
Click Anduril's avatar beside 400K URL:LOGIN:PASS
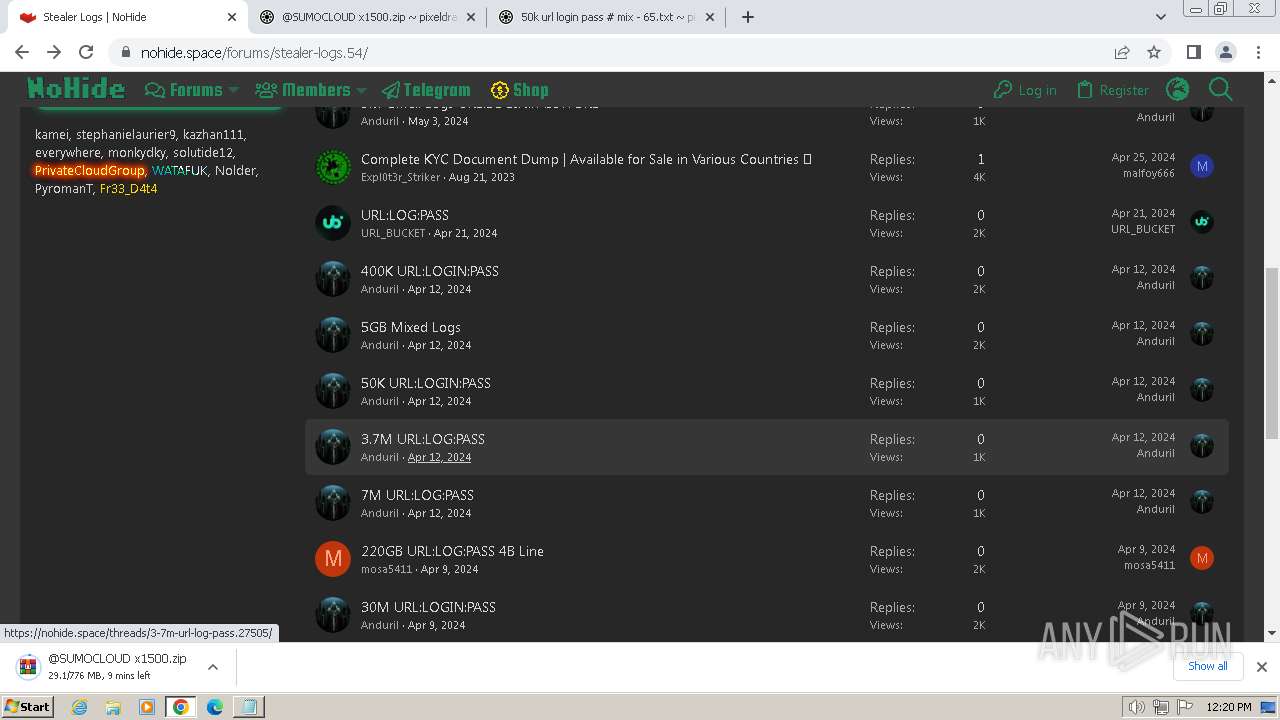point(333,278)
